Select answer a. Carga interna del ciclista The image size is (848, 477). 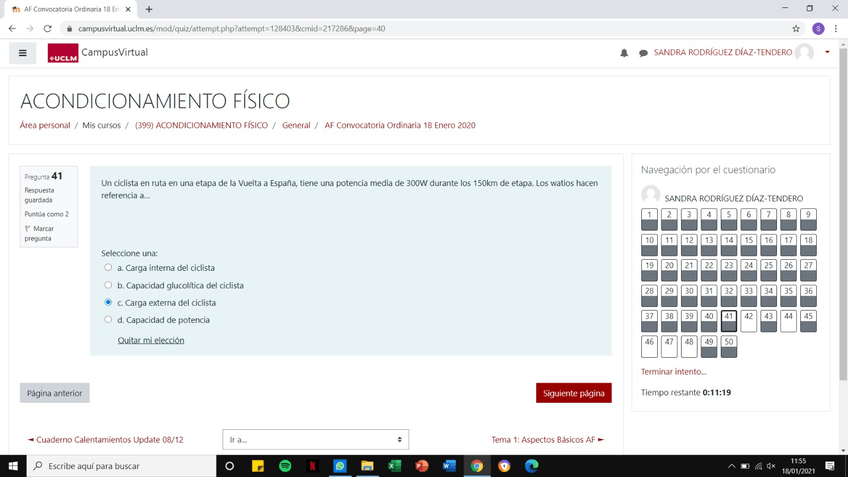point(108,268)
